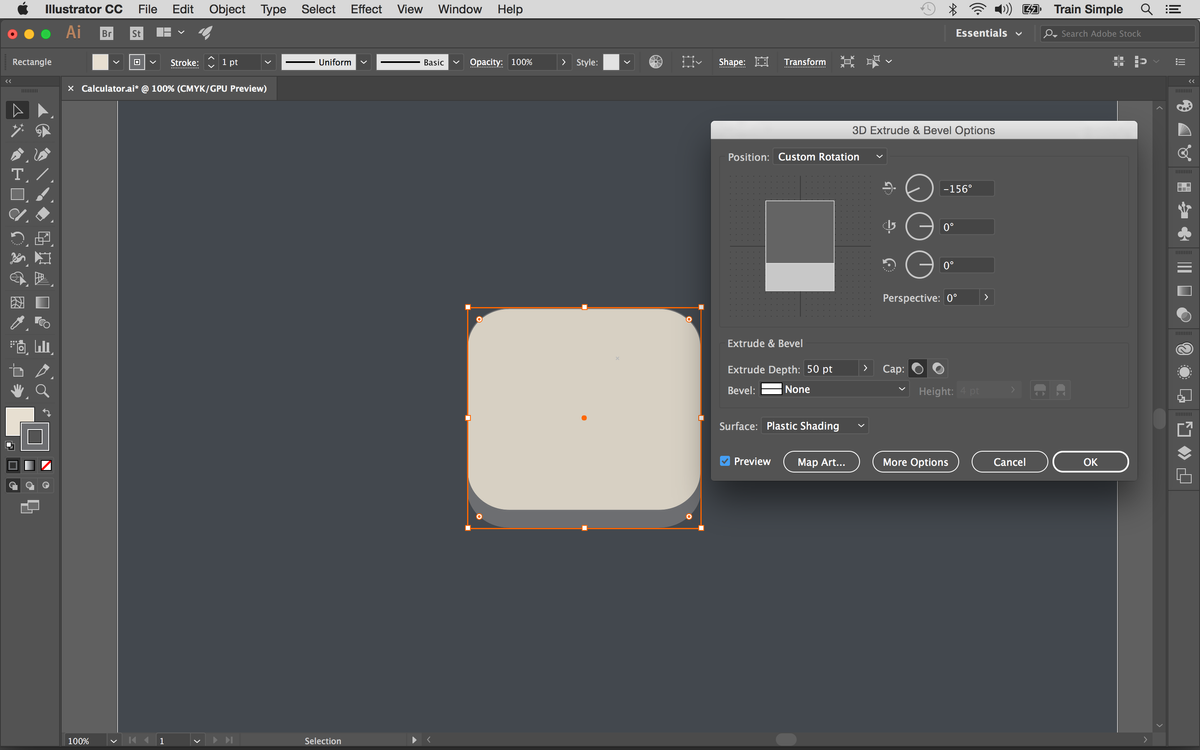Viewport: 1200px width, 750px height.
Task: Uncheck the Preview checkbox
Action: (725, 461)
